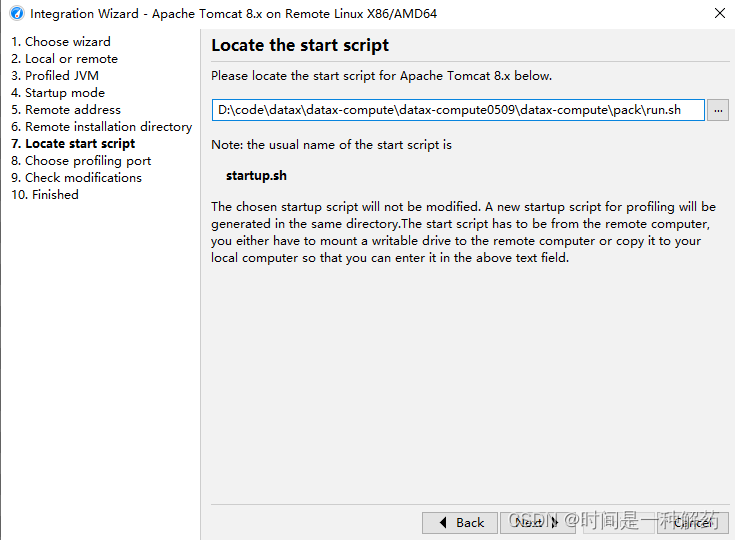The image size is (735, 540).
Task: Select step 9. Check modifications
Action: [x=76, y=178]
